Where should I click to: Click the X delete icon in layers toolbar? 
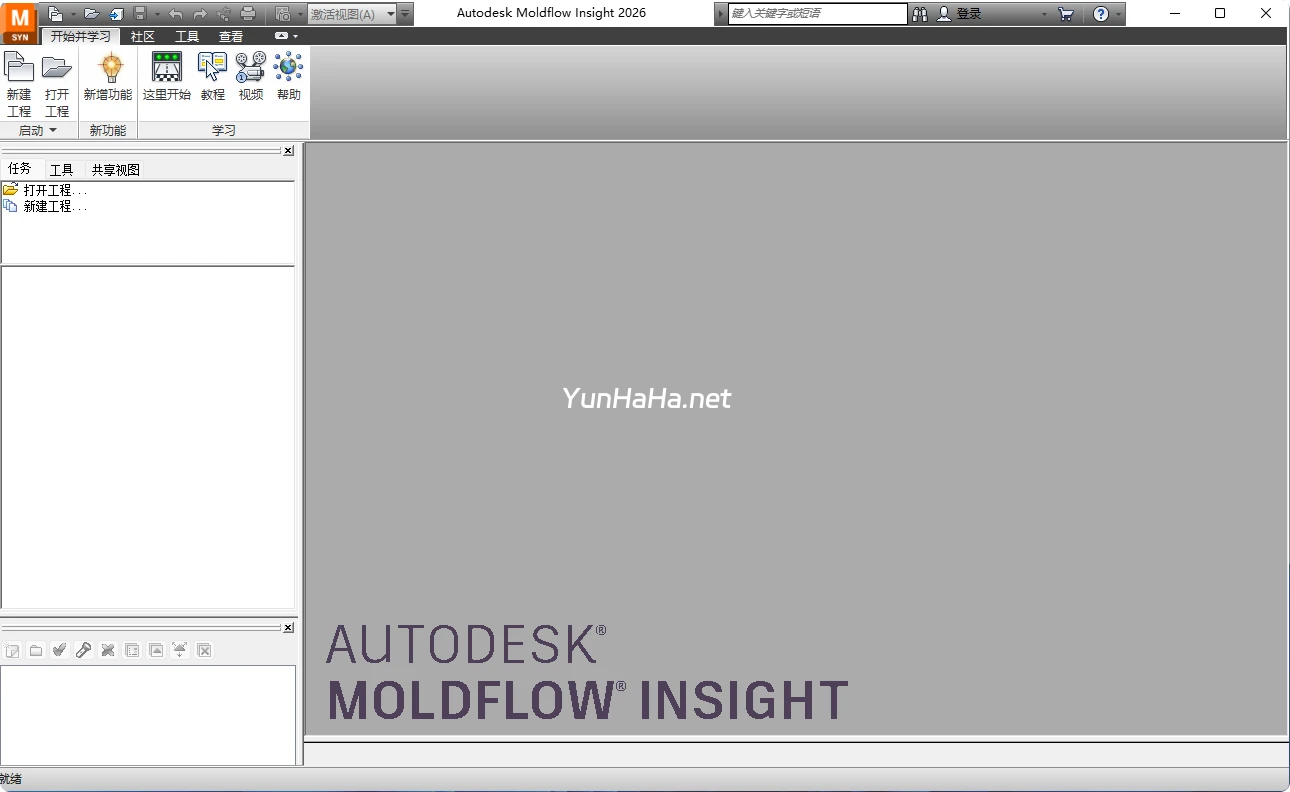point(108,650)
